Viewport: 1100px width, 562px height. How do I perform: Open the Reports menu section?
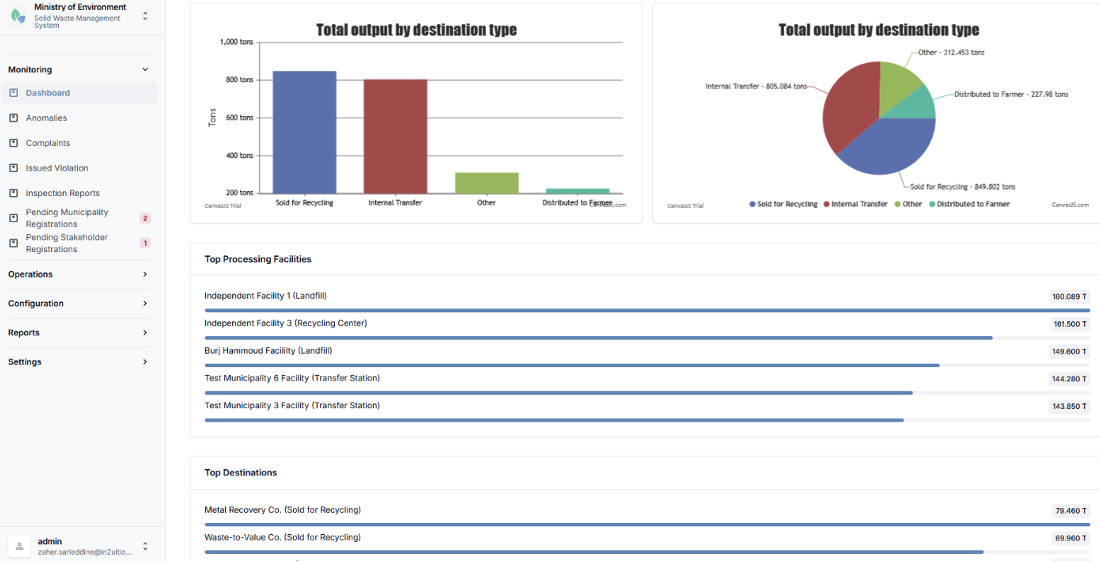[x=79, y=333]
